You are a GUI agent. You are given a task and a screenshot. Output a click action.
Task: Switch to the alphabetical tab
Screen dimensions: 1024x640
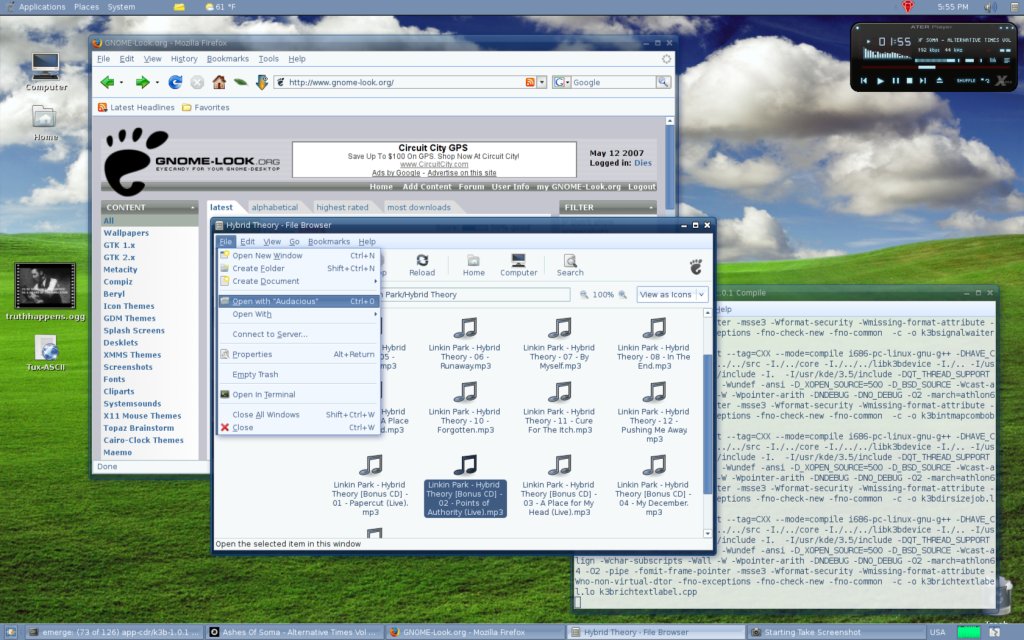tap(274, 207)
